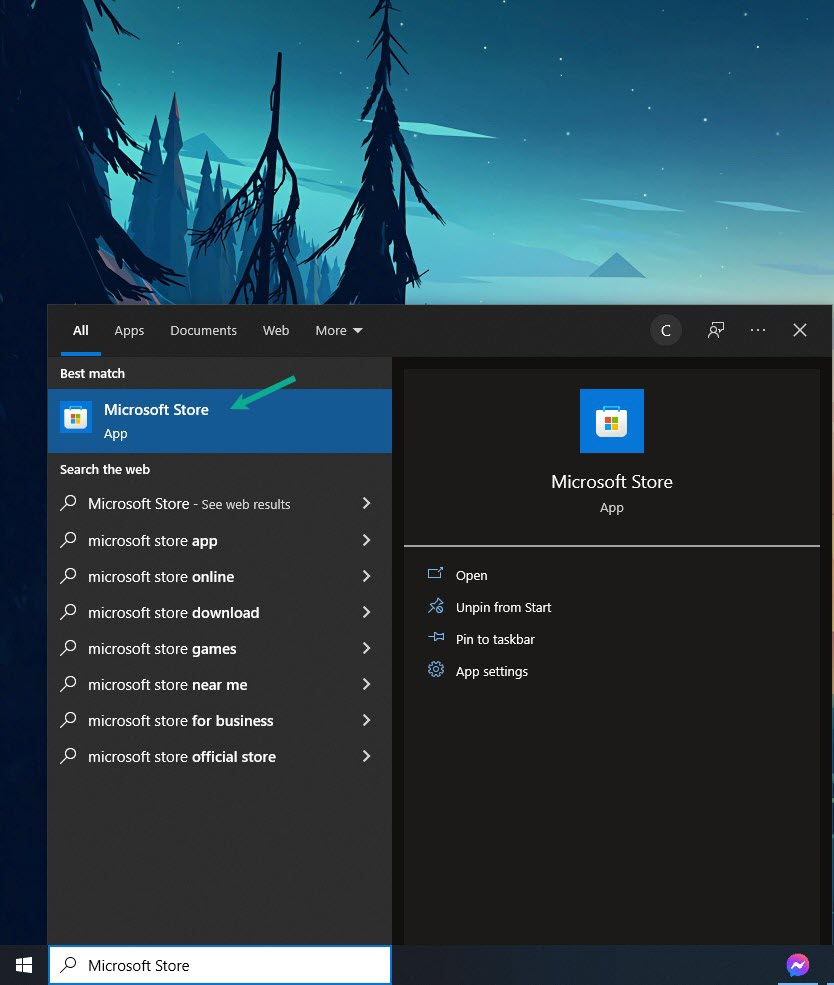Screen dimensions: 834x985
Task: Open the Windows Start button
Action: pos(24,965)
